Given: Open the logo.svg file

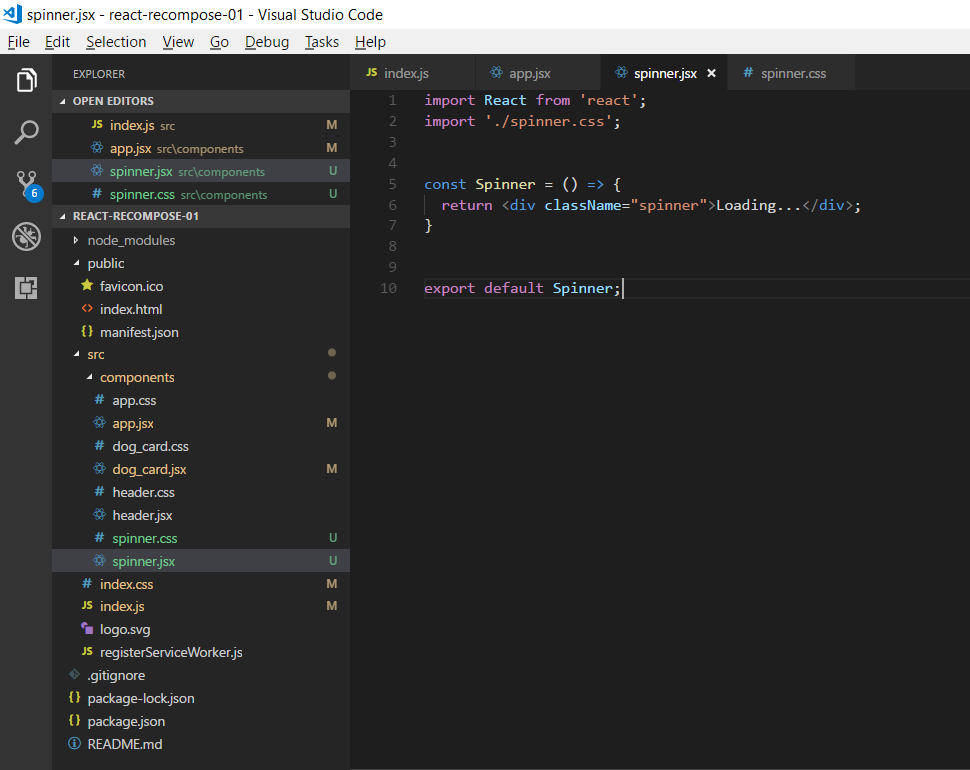Looking at the screenshot, I should click(x=126, y=628).
